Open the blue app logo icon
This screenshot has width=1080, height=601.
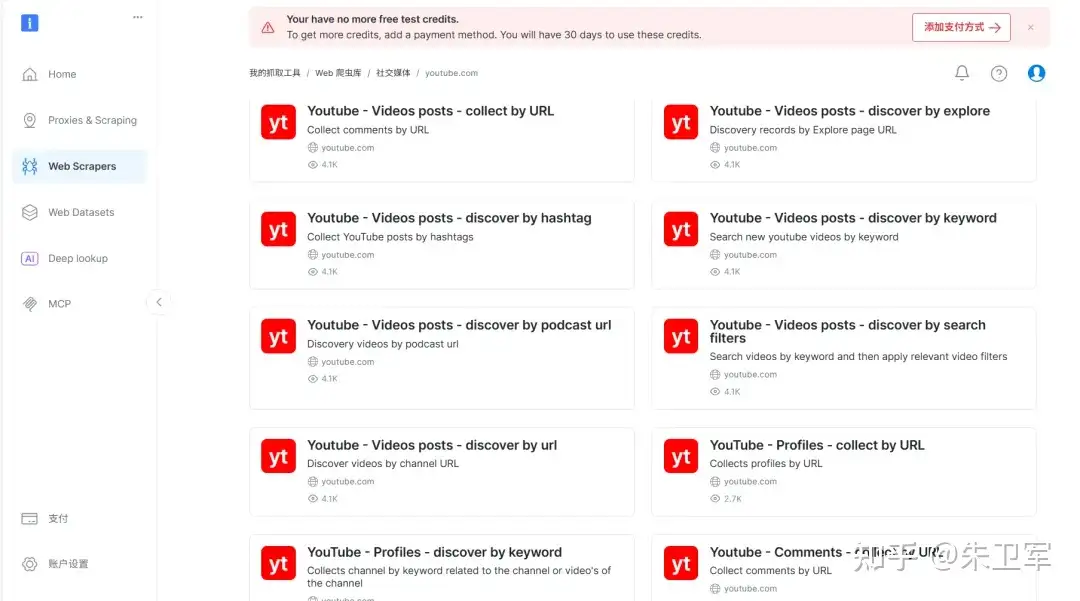coord(30,23)
